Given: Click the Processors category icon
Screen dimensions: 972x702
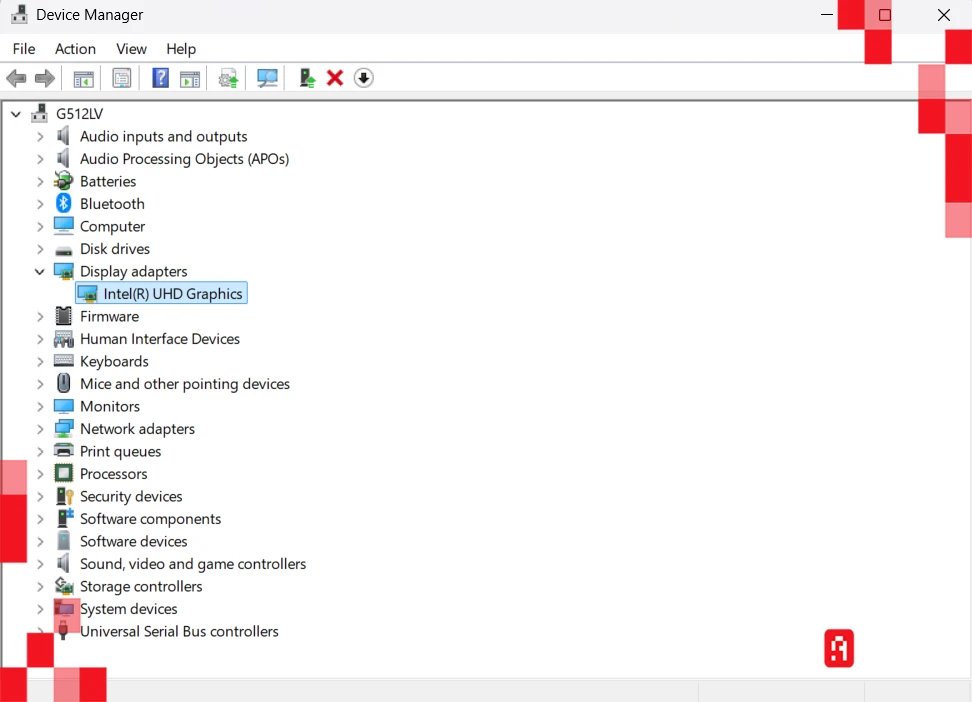Looking at the screenshot, I should (x=63, y=474).
